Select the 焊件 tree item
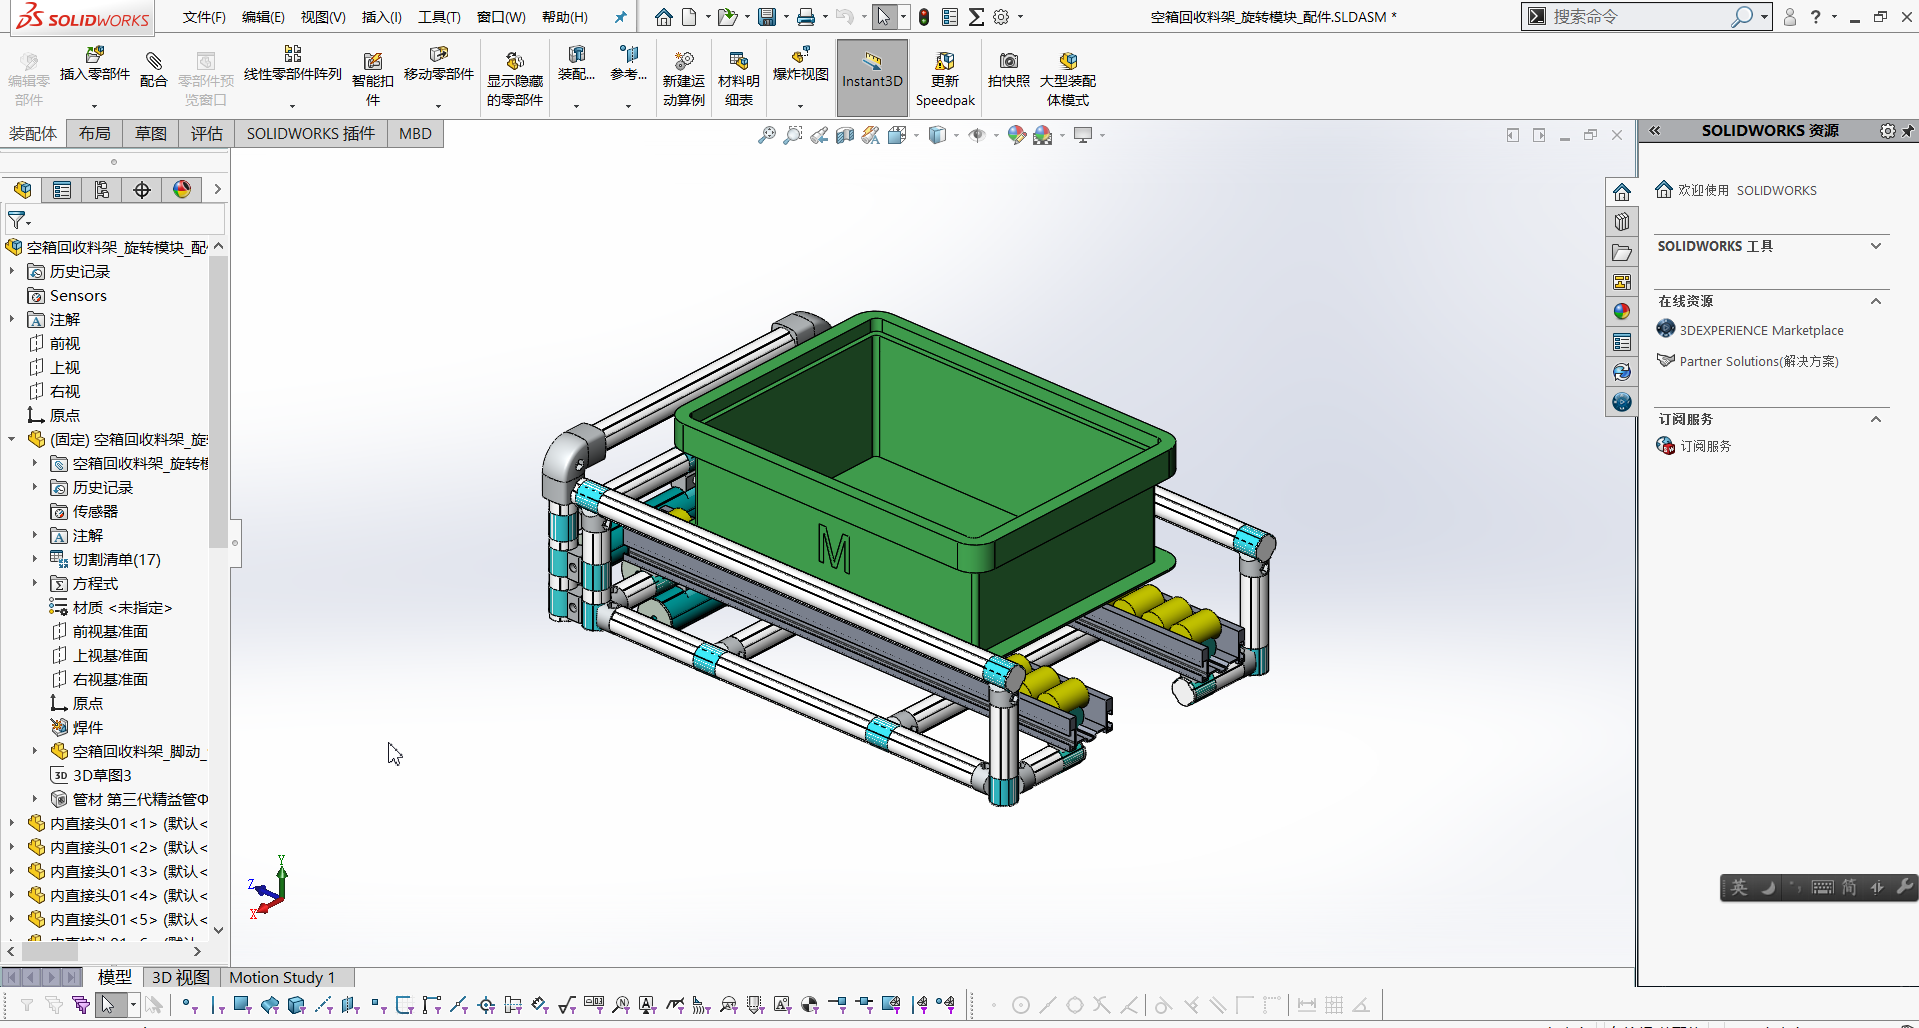The image size is (1919, 1028). [88, 727]
